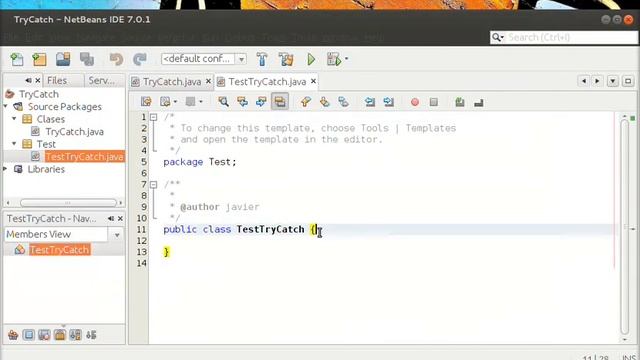Click the New Project toolbar icon
Viewport: 640px width, 360px height.
click(40, 60)
